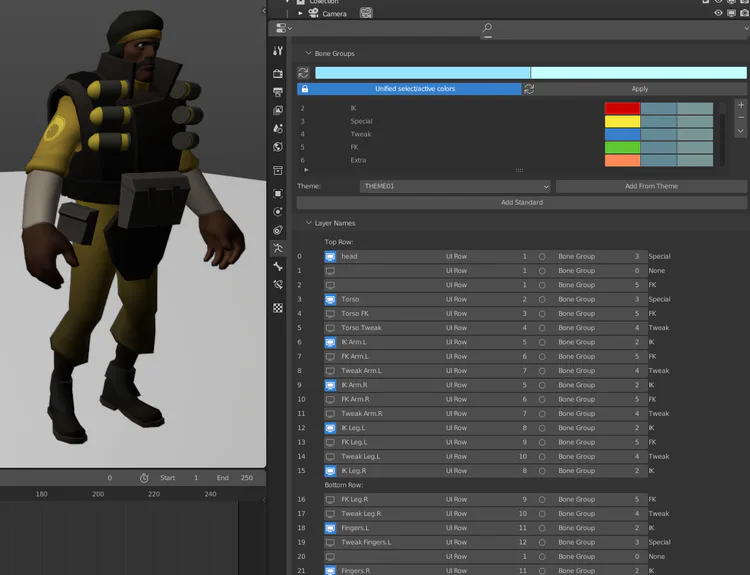Toggle selected radio circle in IK Leg.R row

(542, 471)
